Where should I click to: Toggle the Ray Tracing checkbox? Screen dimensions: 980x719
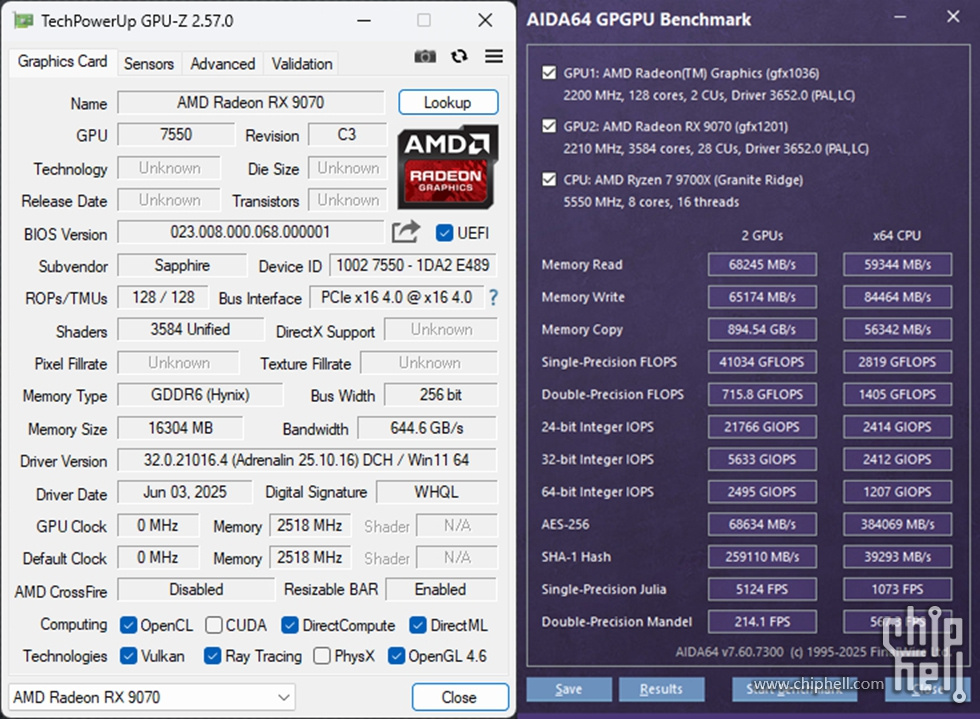click(212, 656)
